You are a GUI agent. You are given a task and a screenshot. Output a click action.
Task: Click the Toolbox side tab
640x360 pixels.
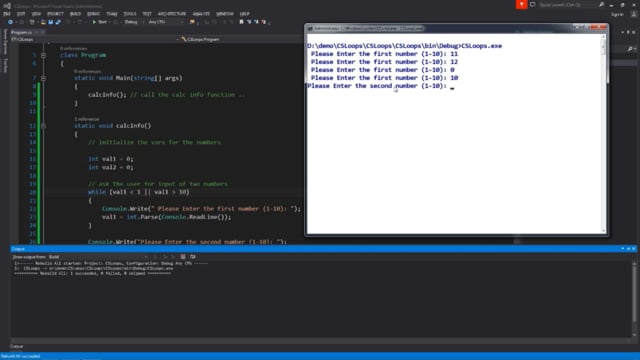tap(5, 65)
